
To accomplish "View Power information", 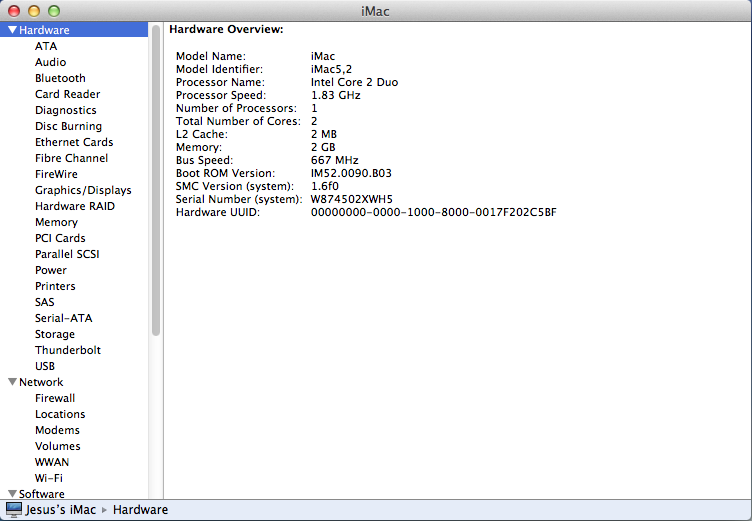I will click(x=51, y=270).
